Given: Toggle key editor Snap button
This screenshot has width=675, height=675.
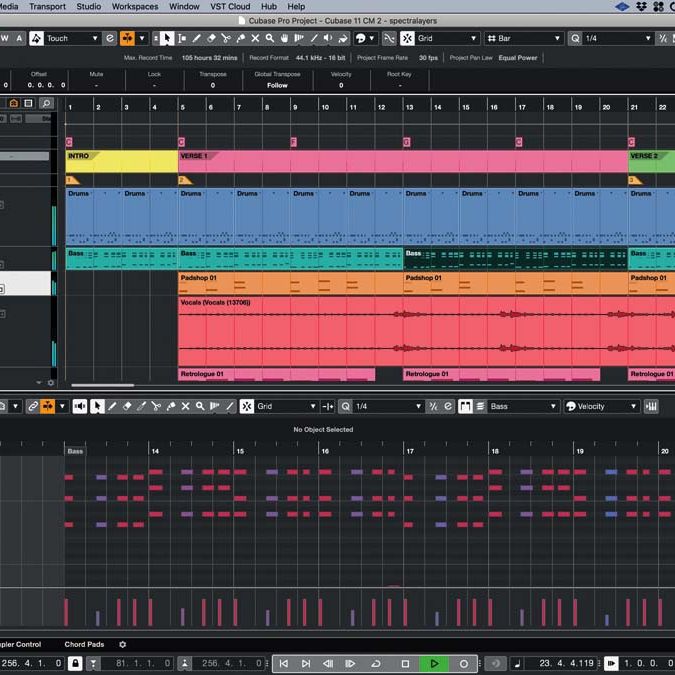Looking at the screenshot, I should click(247, 406).
